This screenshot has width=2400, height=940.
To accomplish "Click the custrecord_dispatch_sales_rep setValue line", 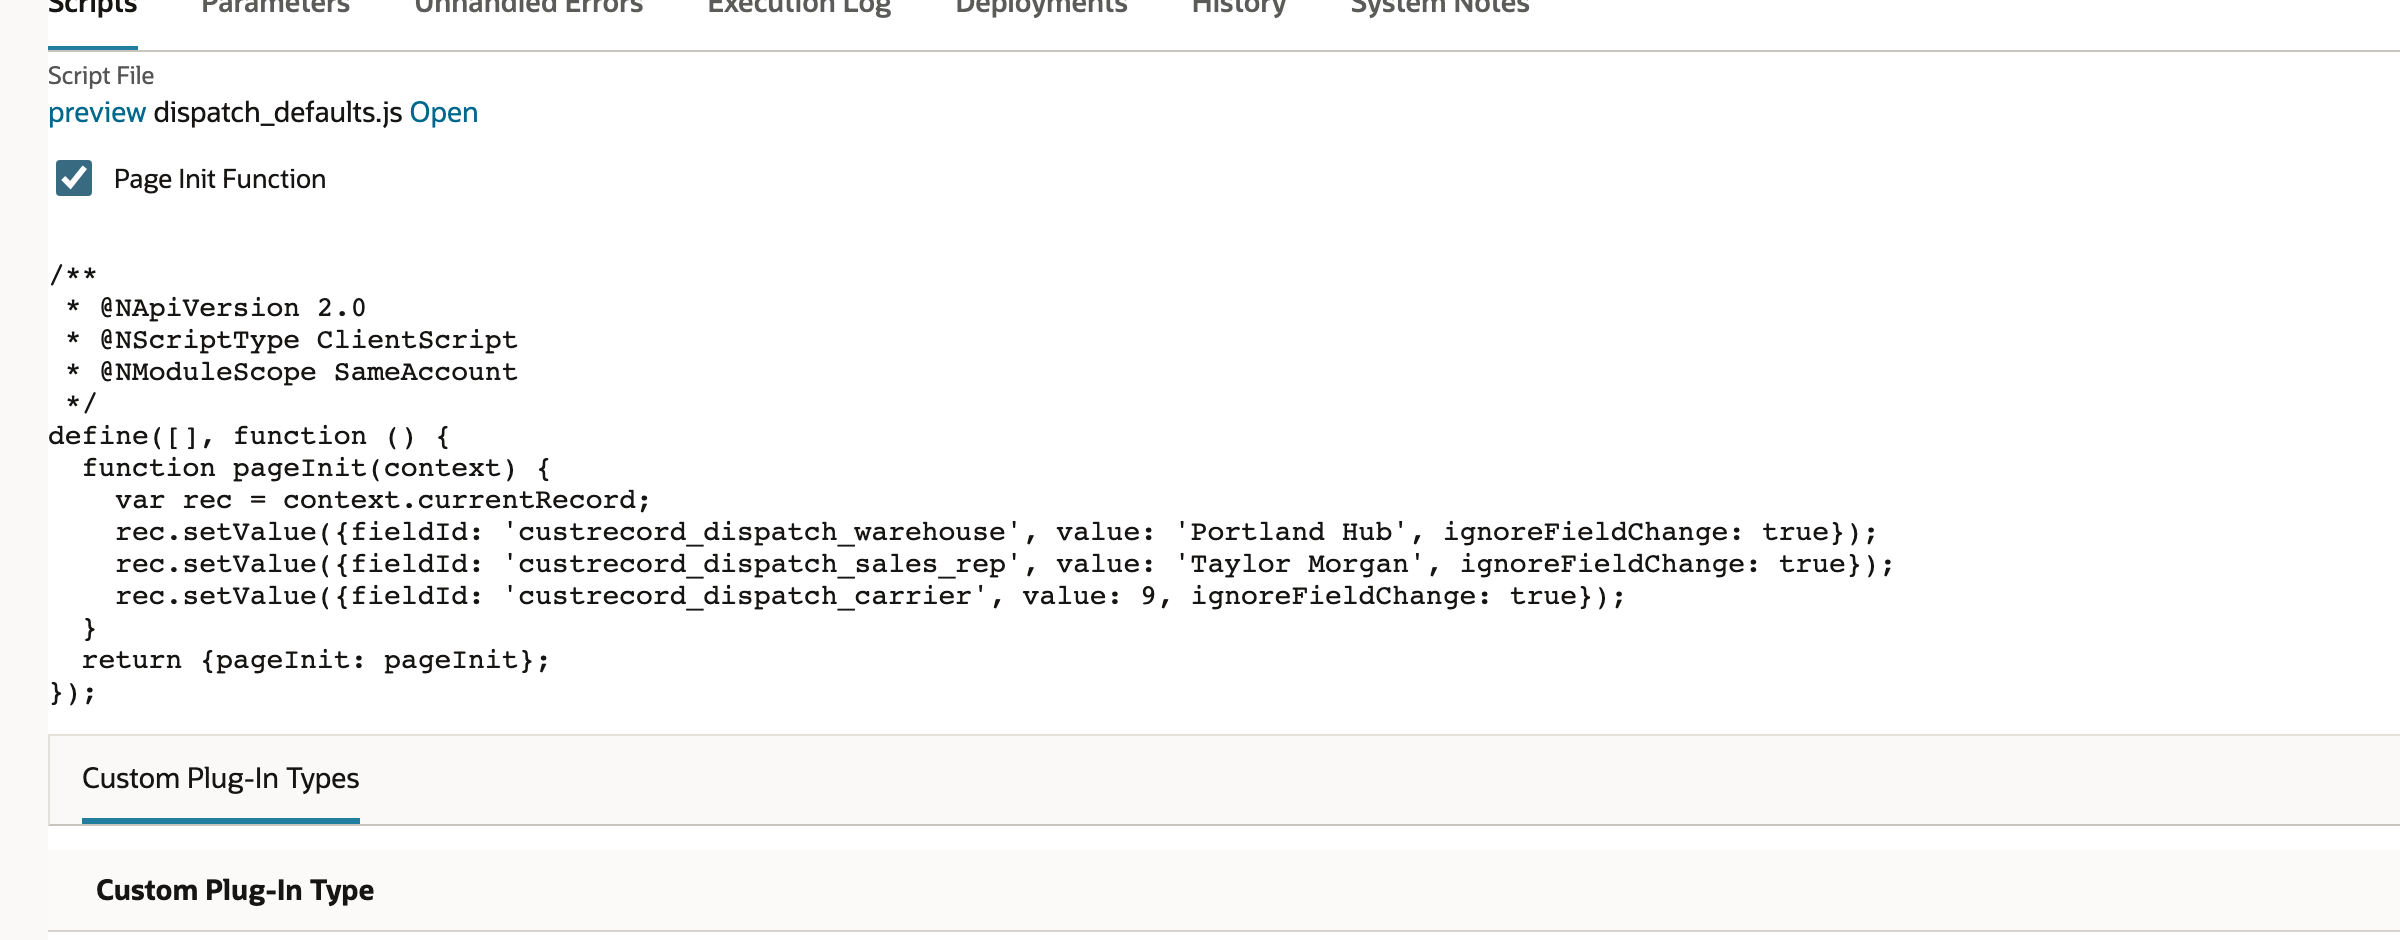I will tap(1005, 564).
